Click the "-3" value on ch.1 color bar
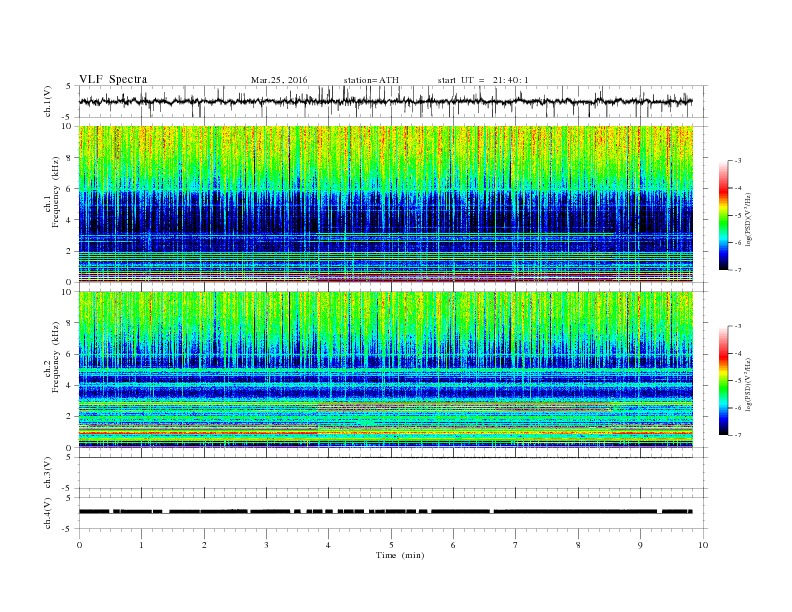This screenshot has height=612, width=792. click(738, 161)
